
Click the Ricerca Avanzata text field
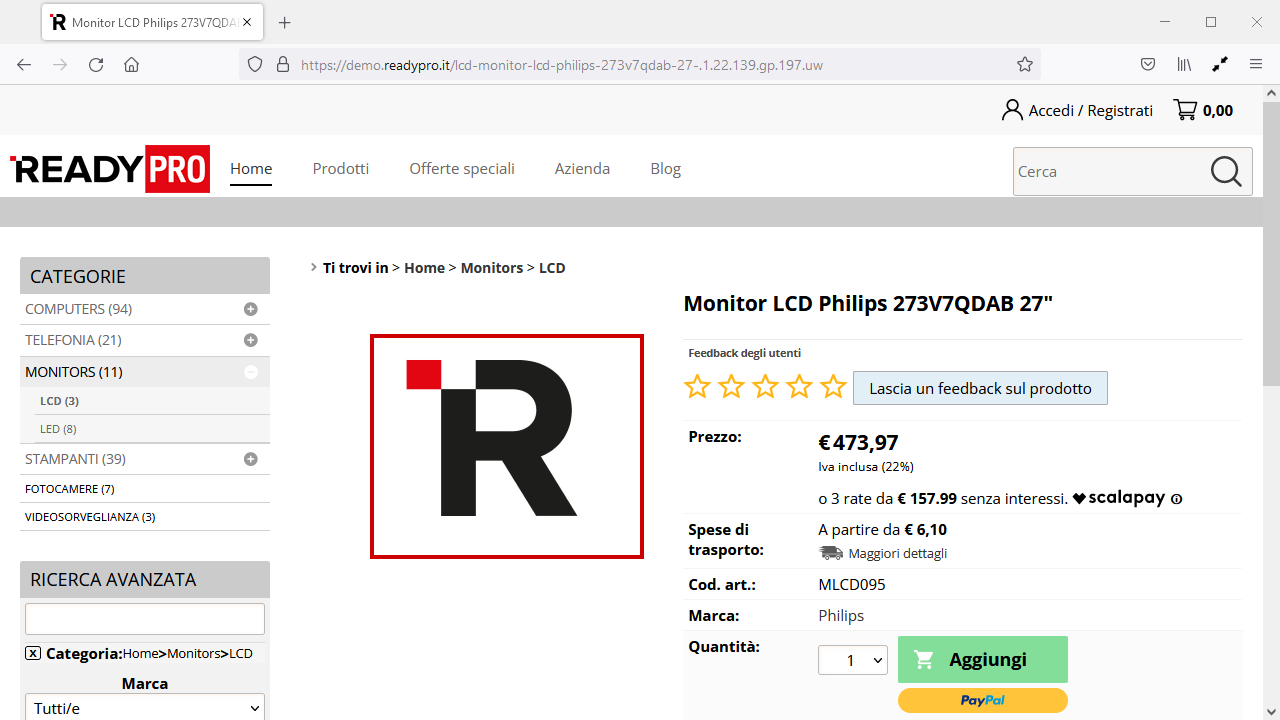[145, 619]
